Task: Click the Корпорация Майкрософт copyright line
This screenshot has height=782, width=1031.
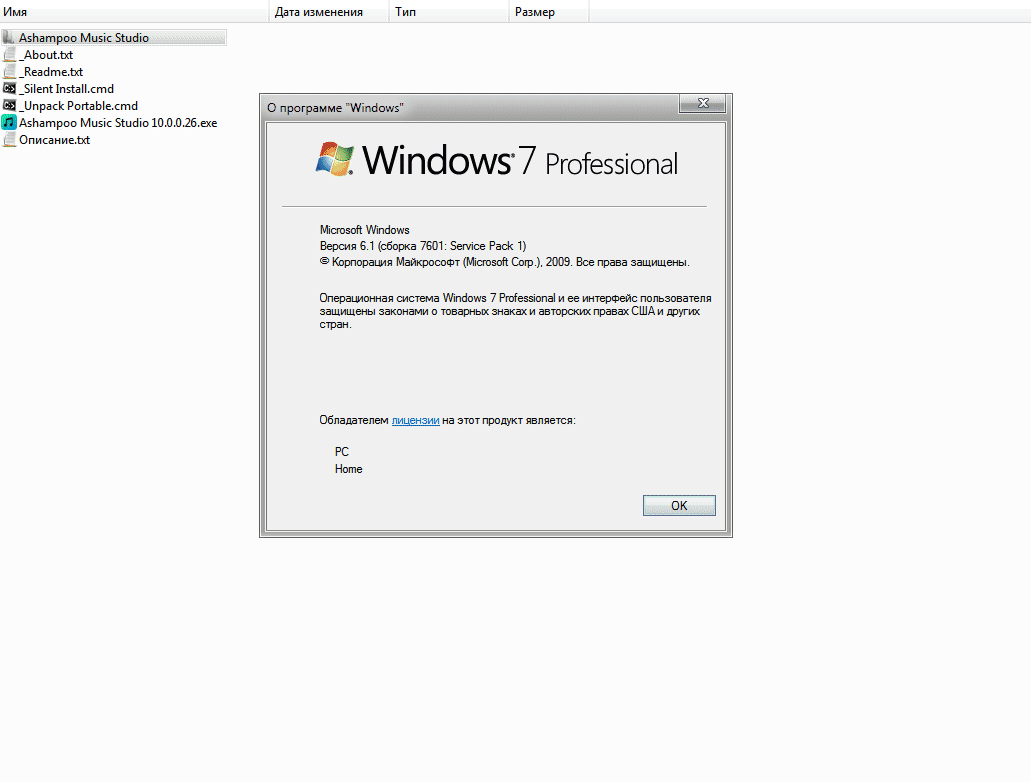Action: pos(504,262)
